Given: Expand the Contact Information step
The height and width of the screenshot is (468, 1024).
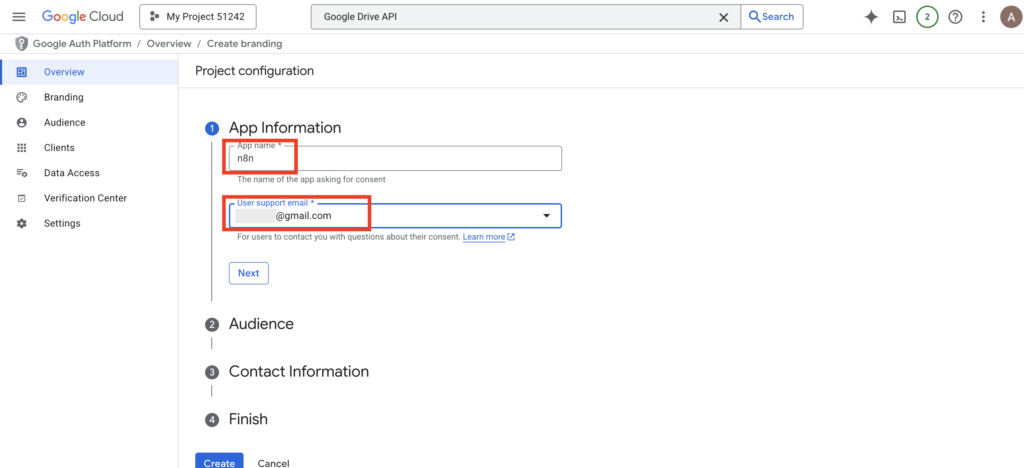Looking at the screenshot, I should click(x=298, y=371).
